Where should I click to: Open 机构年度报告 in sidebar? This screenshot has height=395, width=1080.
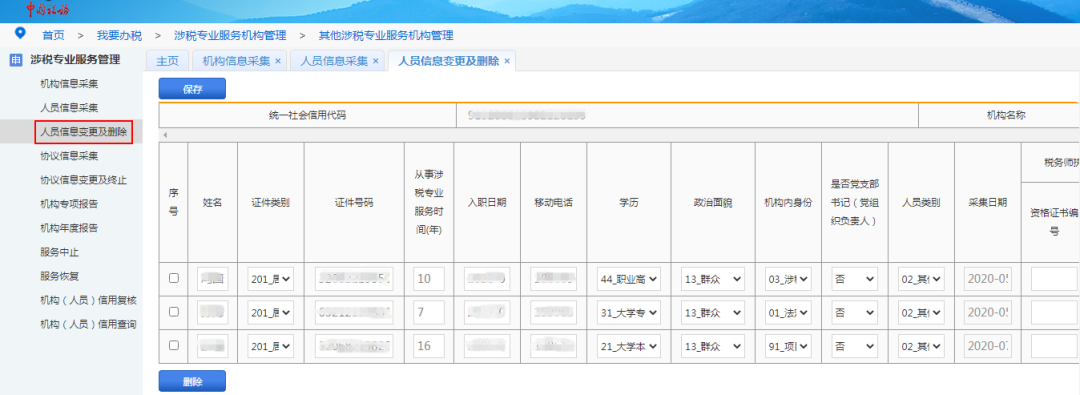click(x=69, y=228)
